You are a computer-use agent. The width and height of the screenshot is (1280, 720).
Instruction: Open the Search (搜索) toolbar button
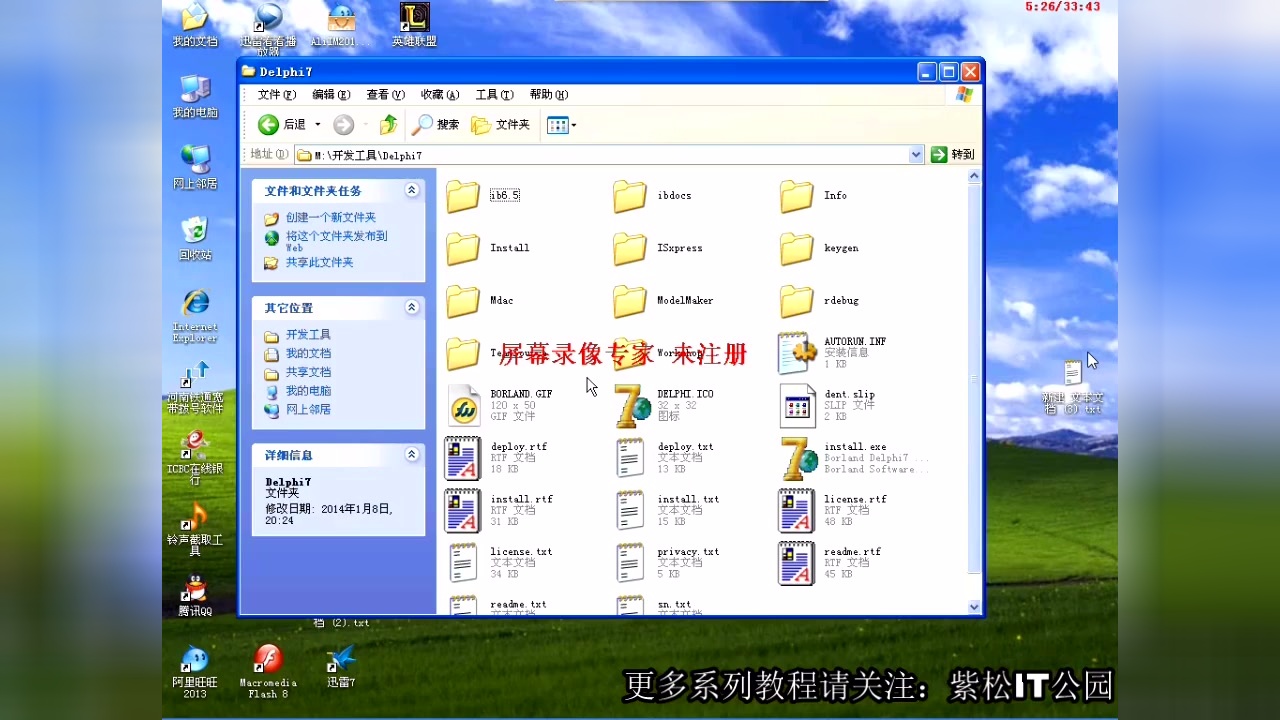point(435,125)
